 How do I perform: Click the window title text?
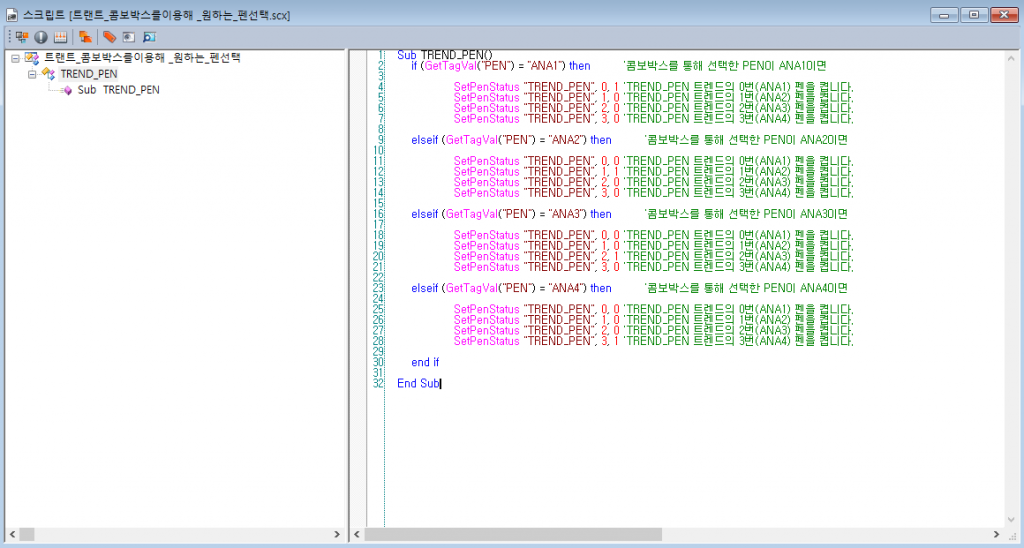tap(157, 14)
